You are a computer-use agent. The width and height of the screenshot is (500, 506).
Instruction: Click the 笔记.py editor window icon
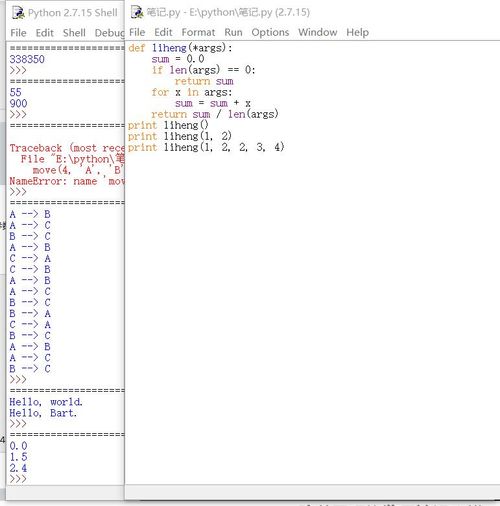(137, 12)
